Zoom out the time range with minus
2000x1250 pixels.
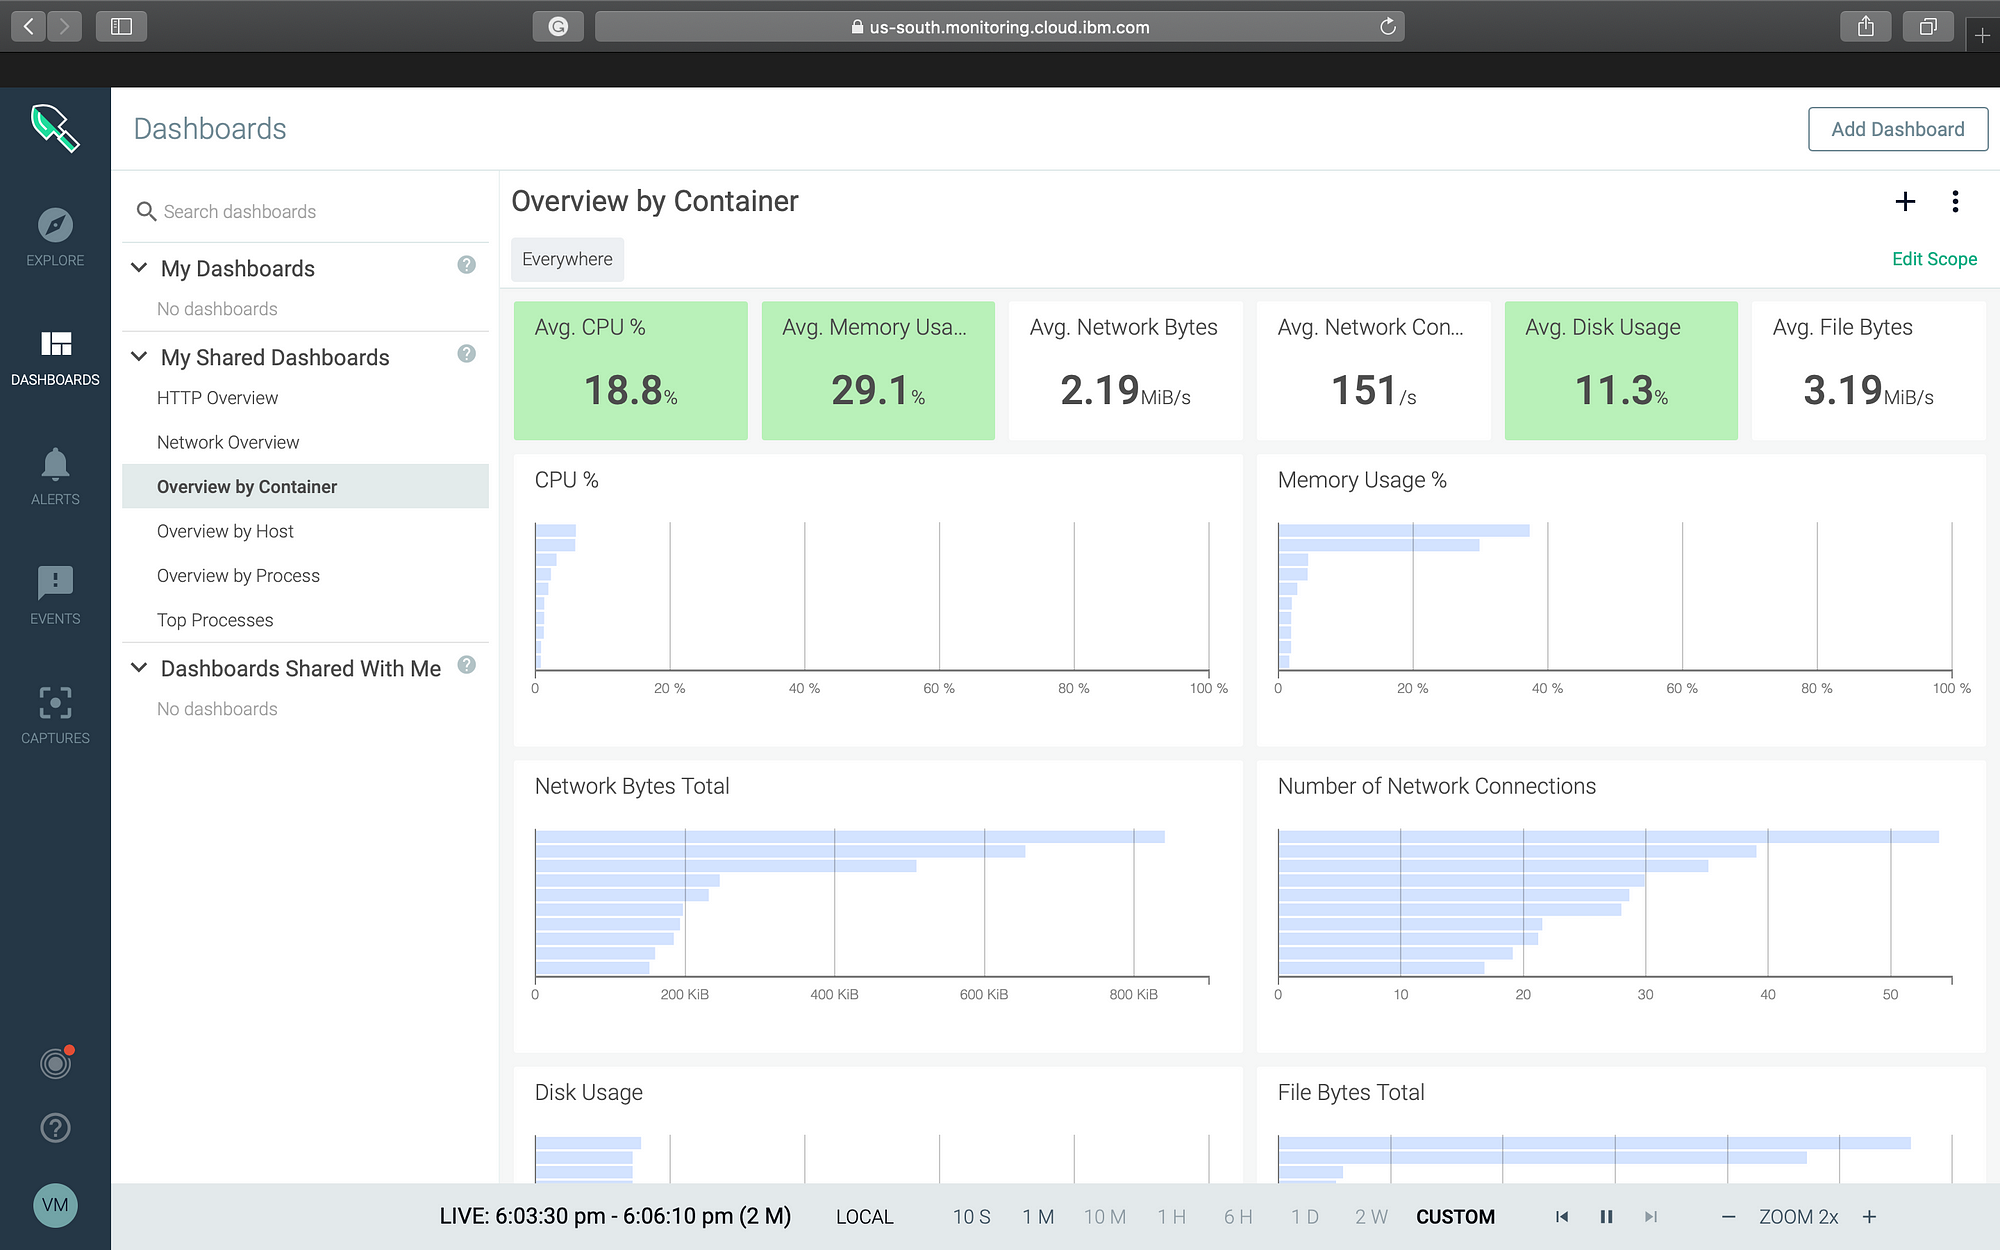[x=1728, y=1217]
